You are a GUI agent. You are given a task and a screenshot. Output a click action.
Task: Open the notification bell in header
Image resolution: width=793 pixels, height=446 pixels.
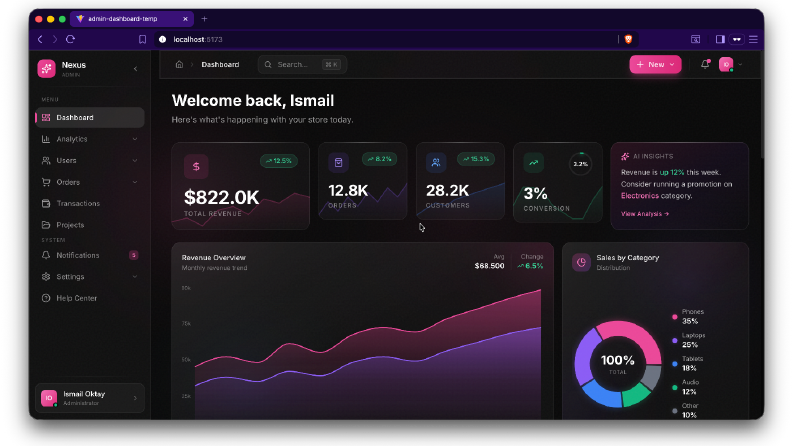coord(705,64)
